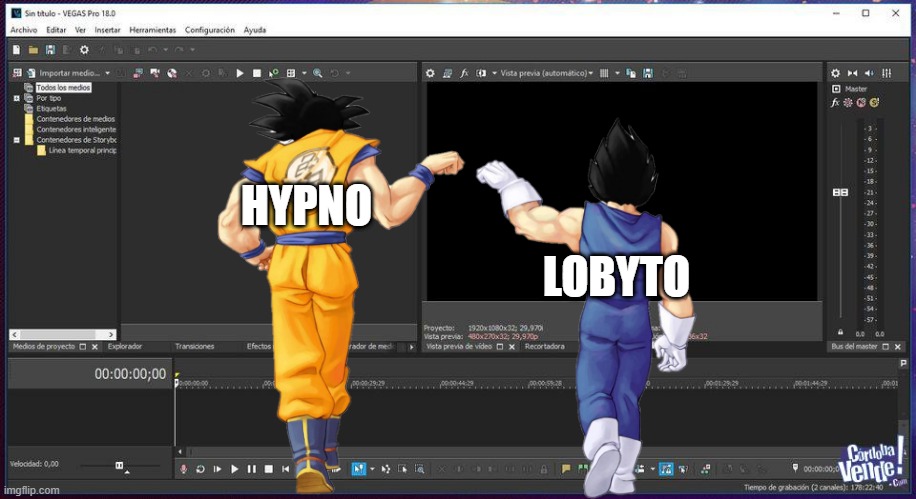The width and height of the screenshot is (916, 499).
Task: Click the timeline Play button in transport bar
Action: click(x=234, y=469)
